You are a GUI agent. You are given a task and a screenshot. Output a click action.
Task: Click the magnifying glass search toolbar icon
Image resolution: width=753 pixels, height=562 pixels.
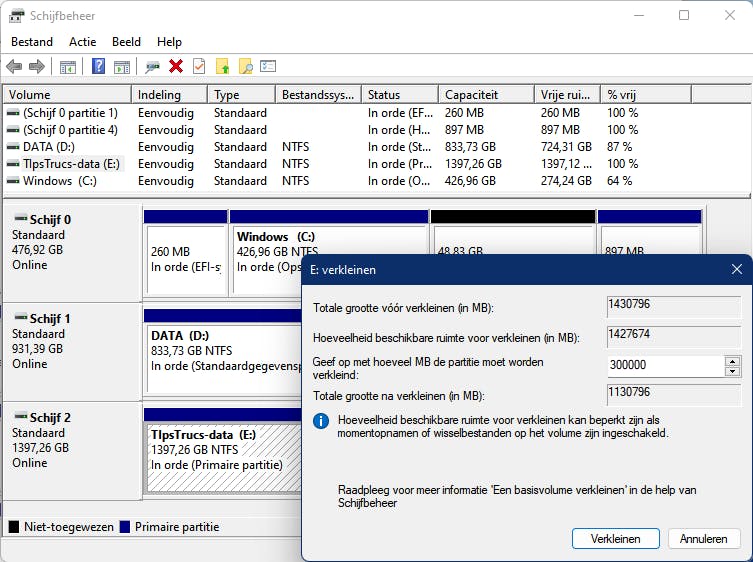click(245, 66)
